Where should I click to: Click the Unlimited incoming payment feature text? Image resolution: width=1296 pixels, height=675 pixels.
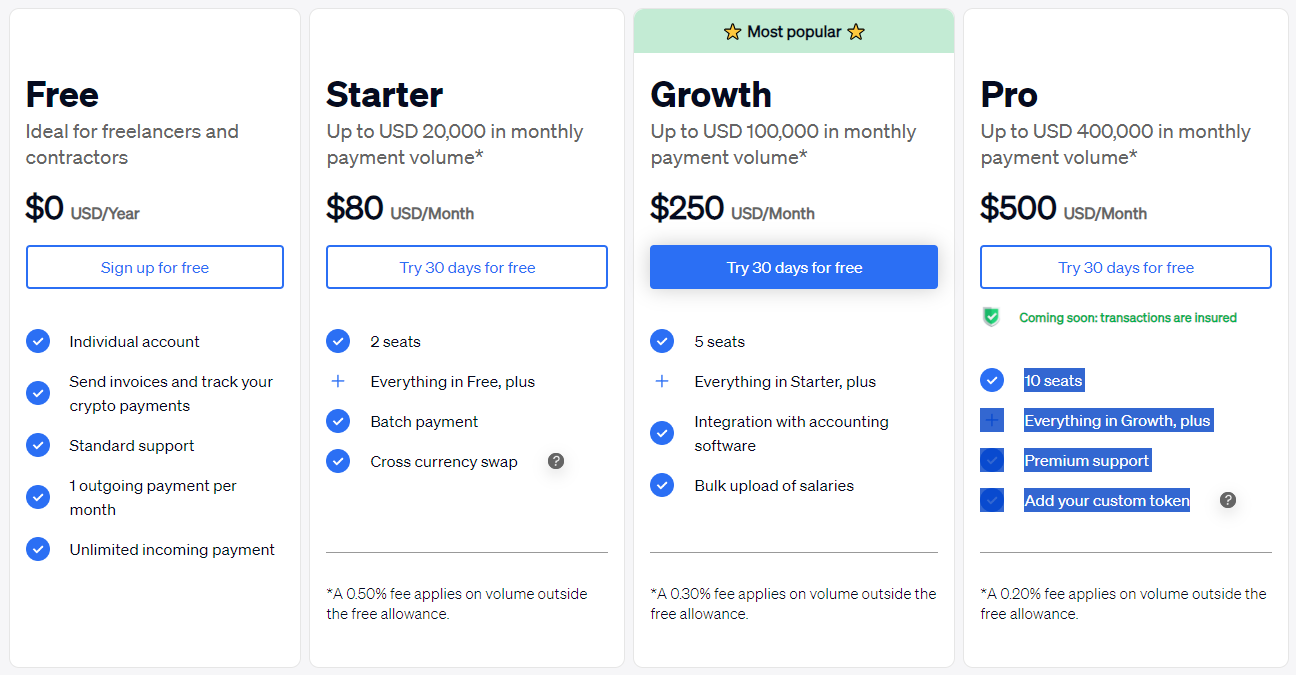pyautogui.click(x=172, y=549)
